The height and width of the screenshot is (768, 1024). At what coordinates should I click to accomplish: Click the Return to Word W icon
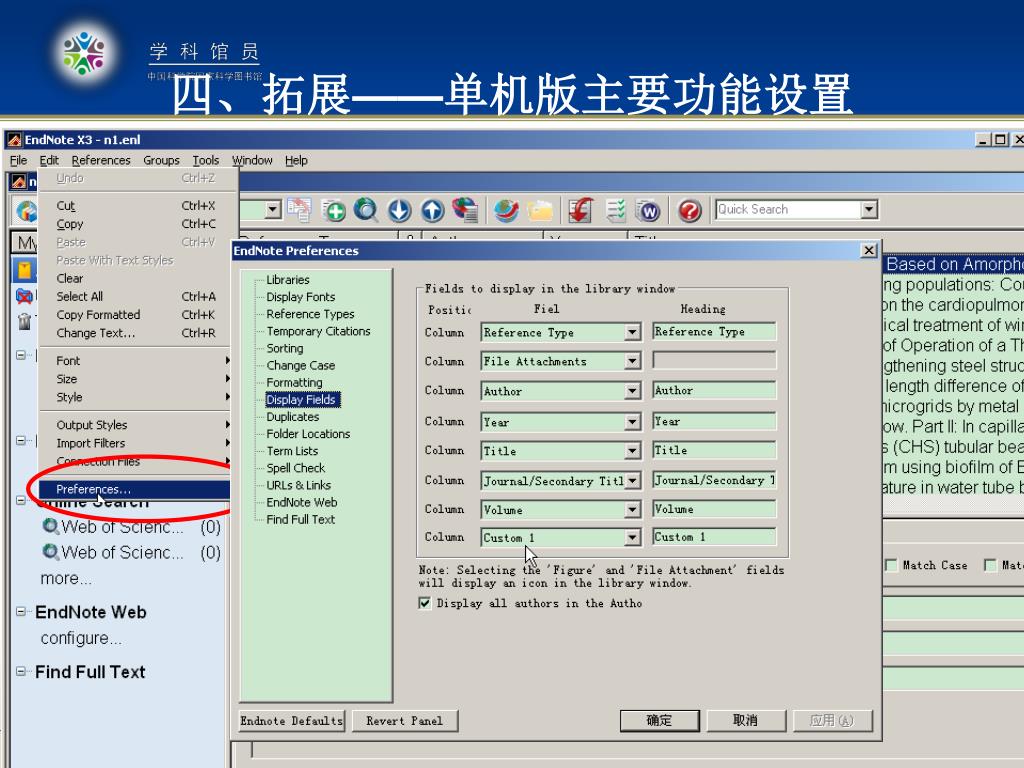point(648,210)
